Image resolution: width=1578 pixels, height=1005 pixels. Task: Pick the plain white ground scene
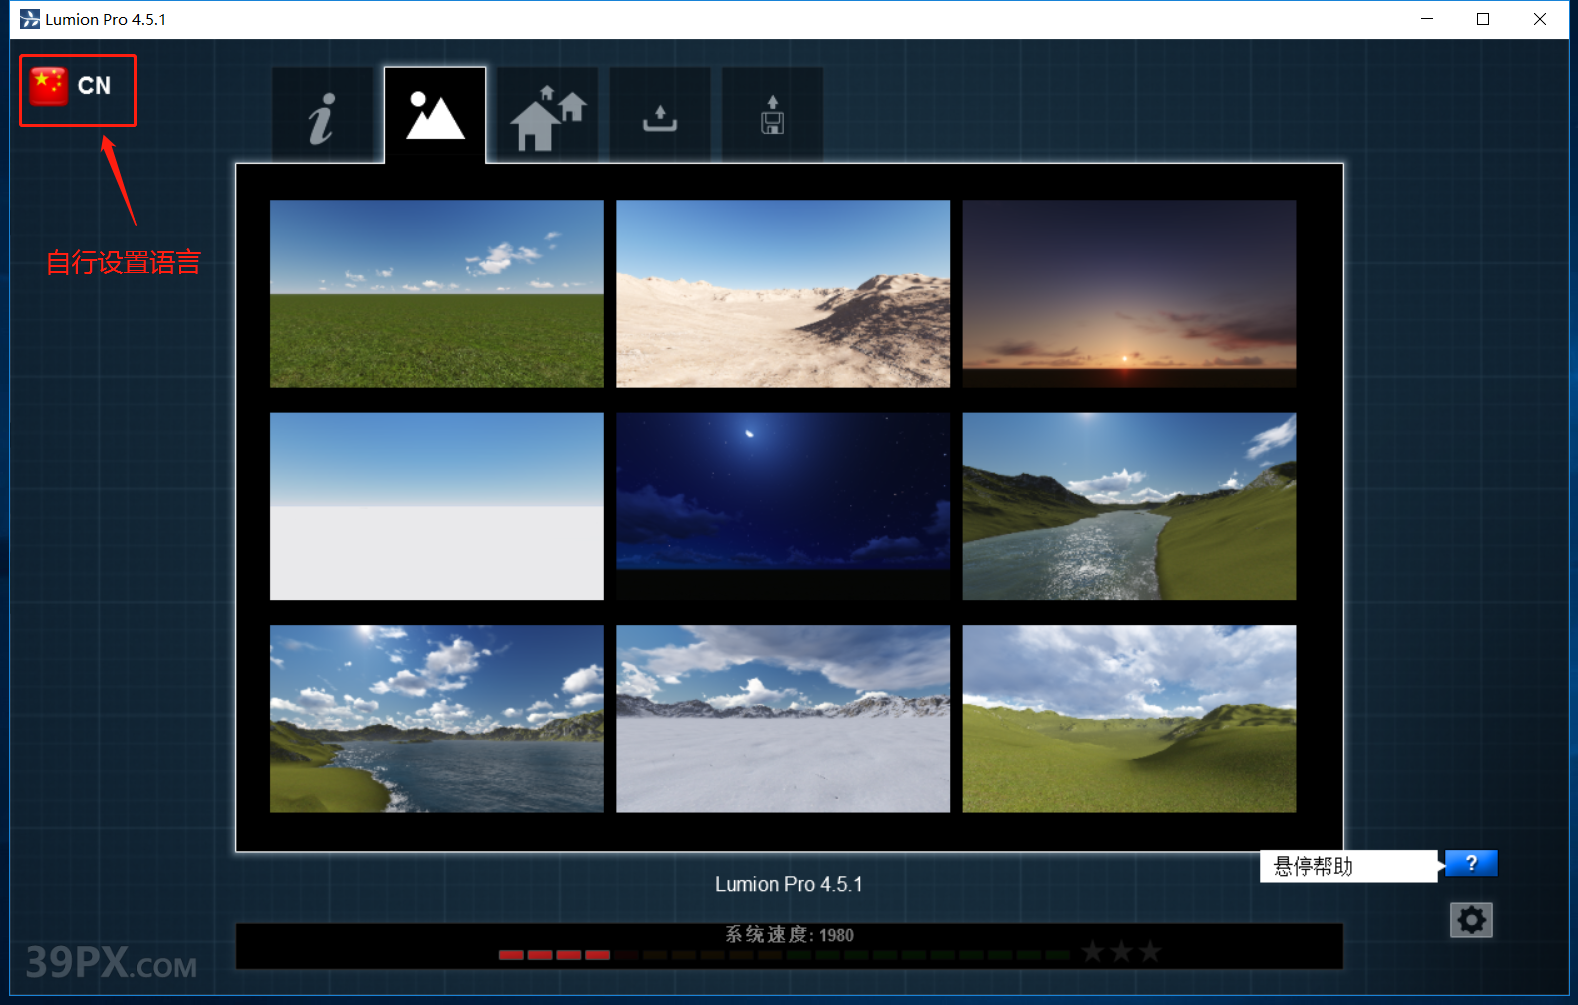436,506
